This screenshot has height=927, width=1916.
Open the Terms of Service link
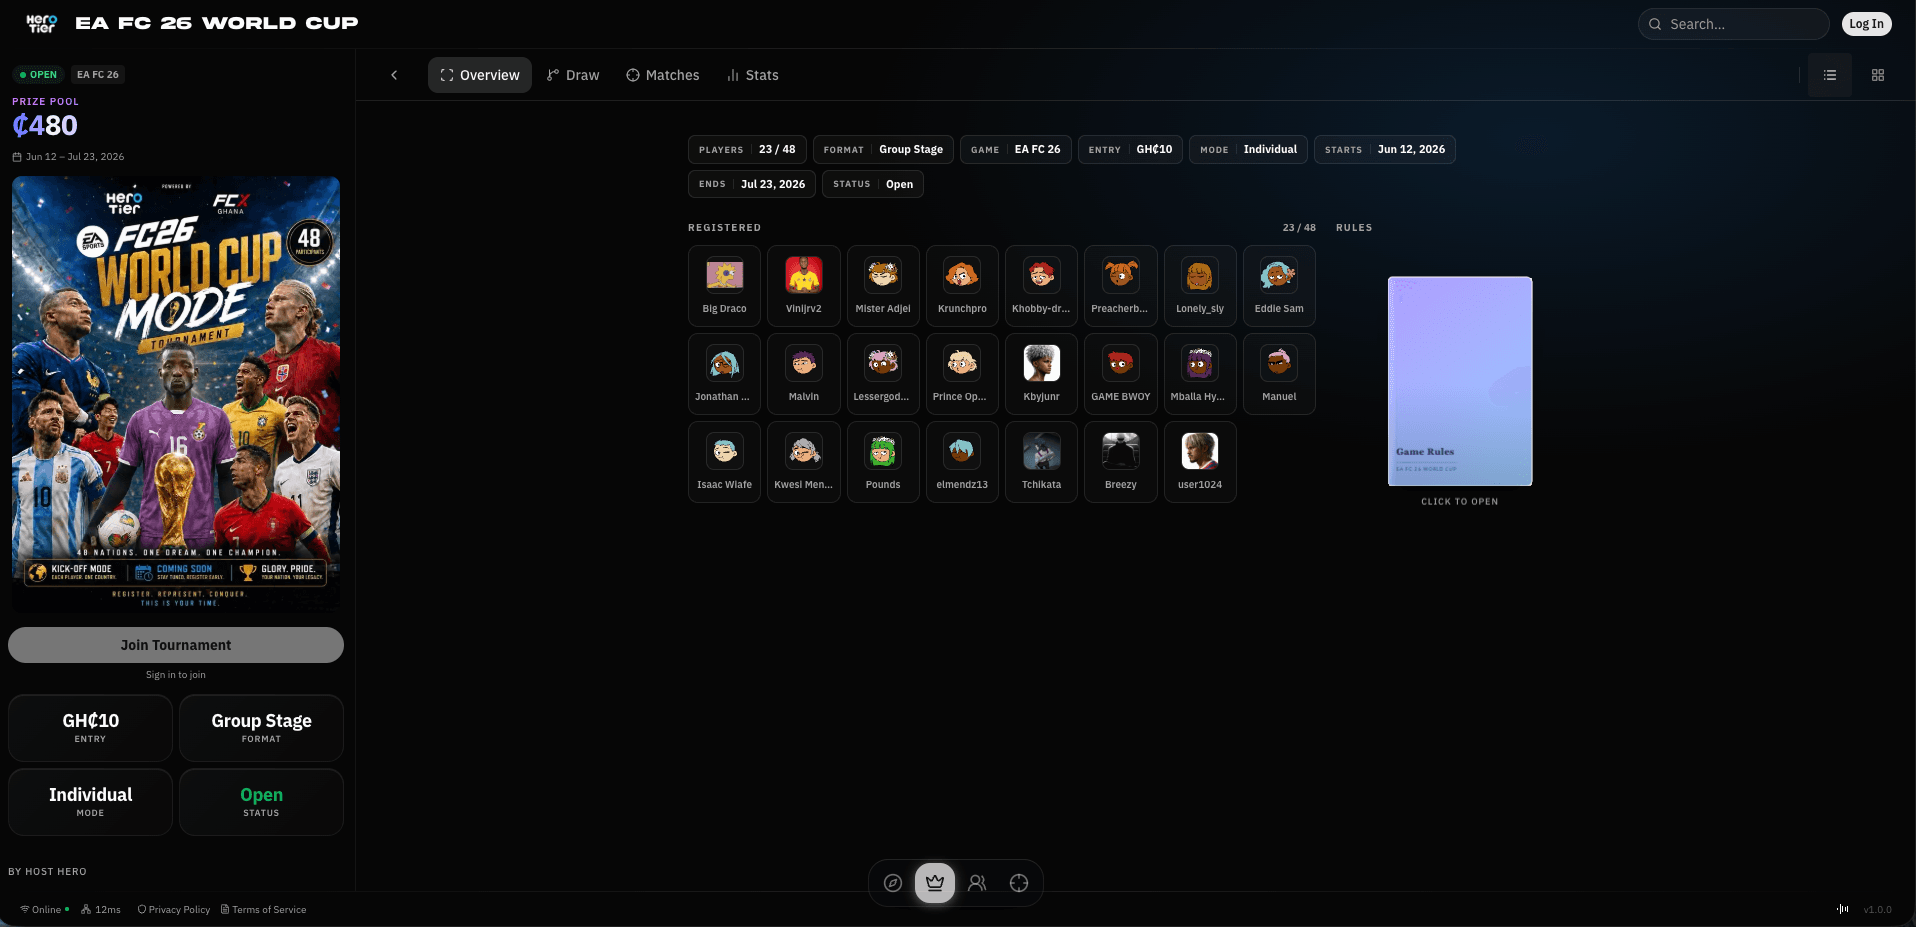(264, 910)
